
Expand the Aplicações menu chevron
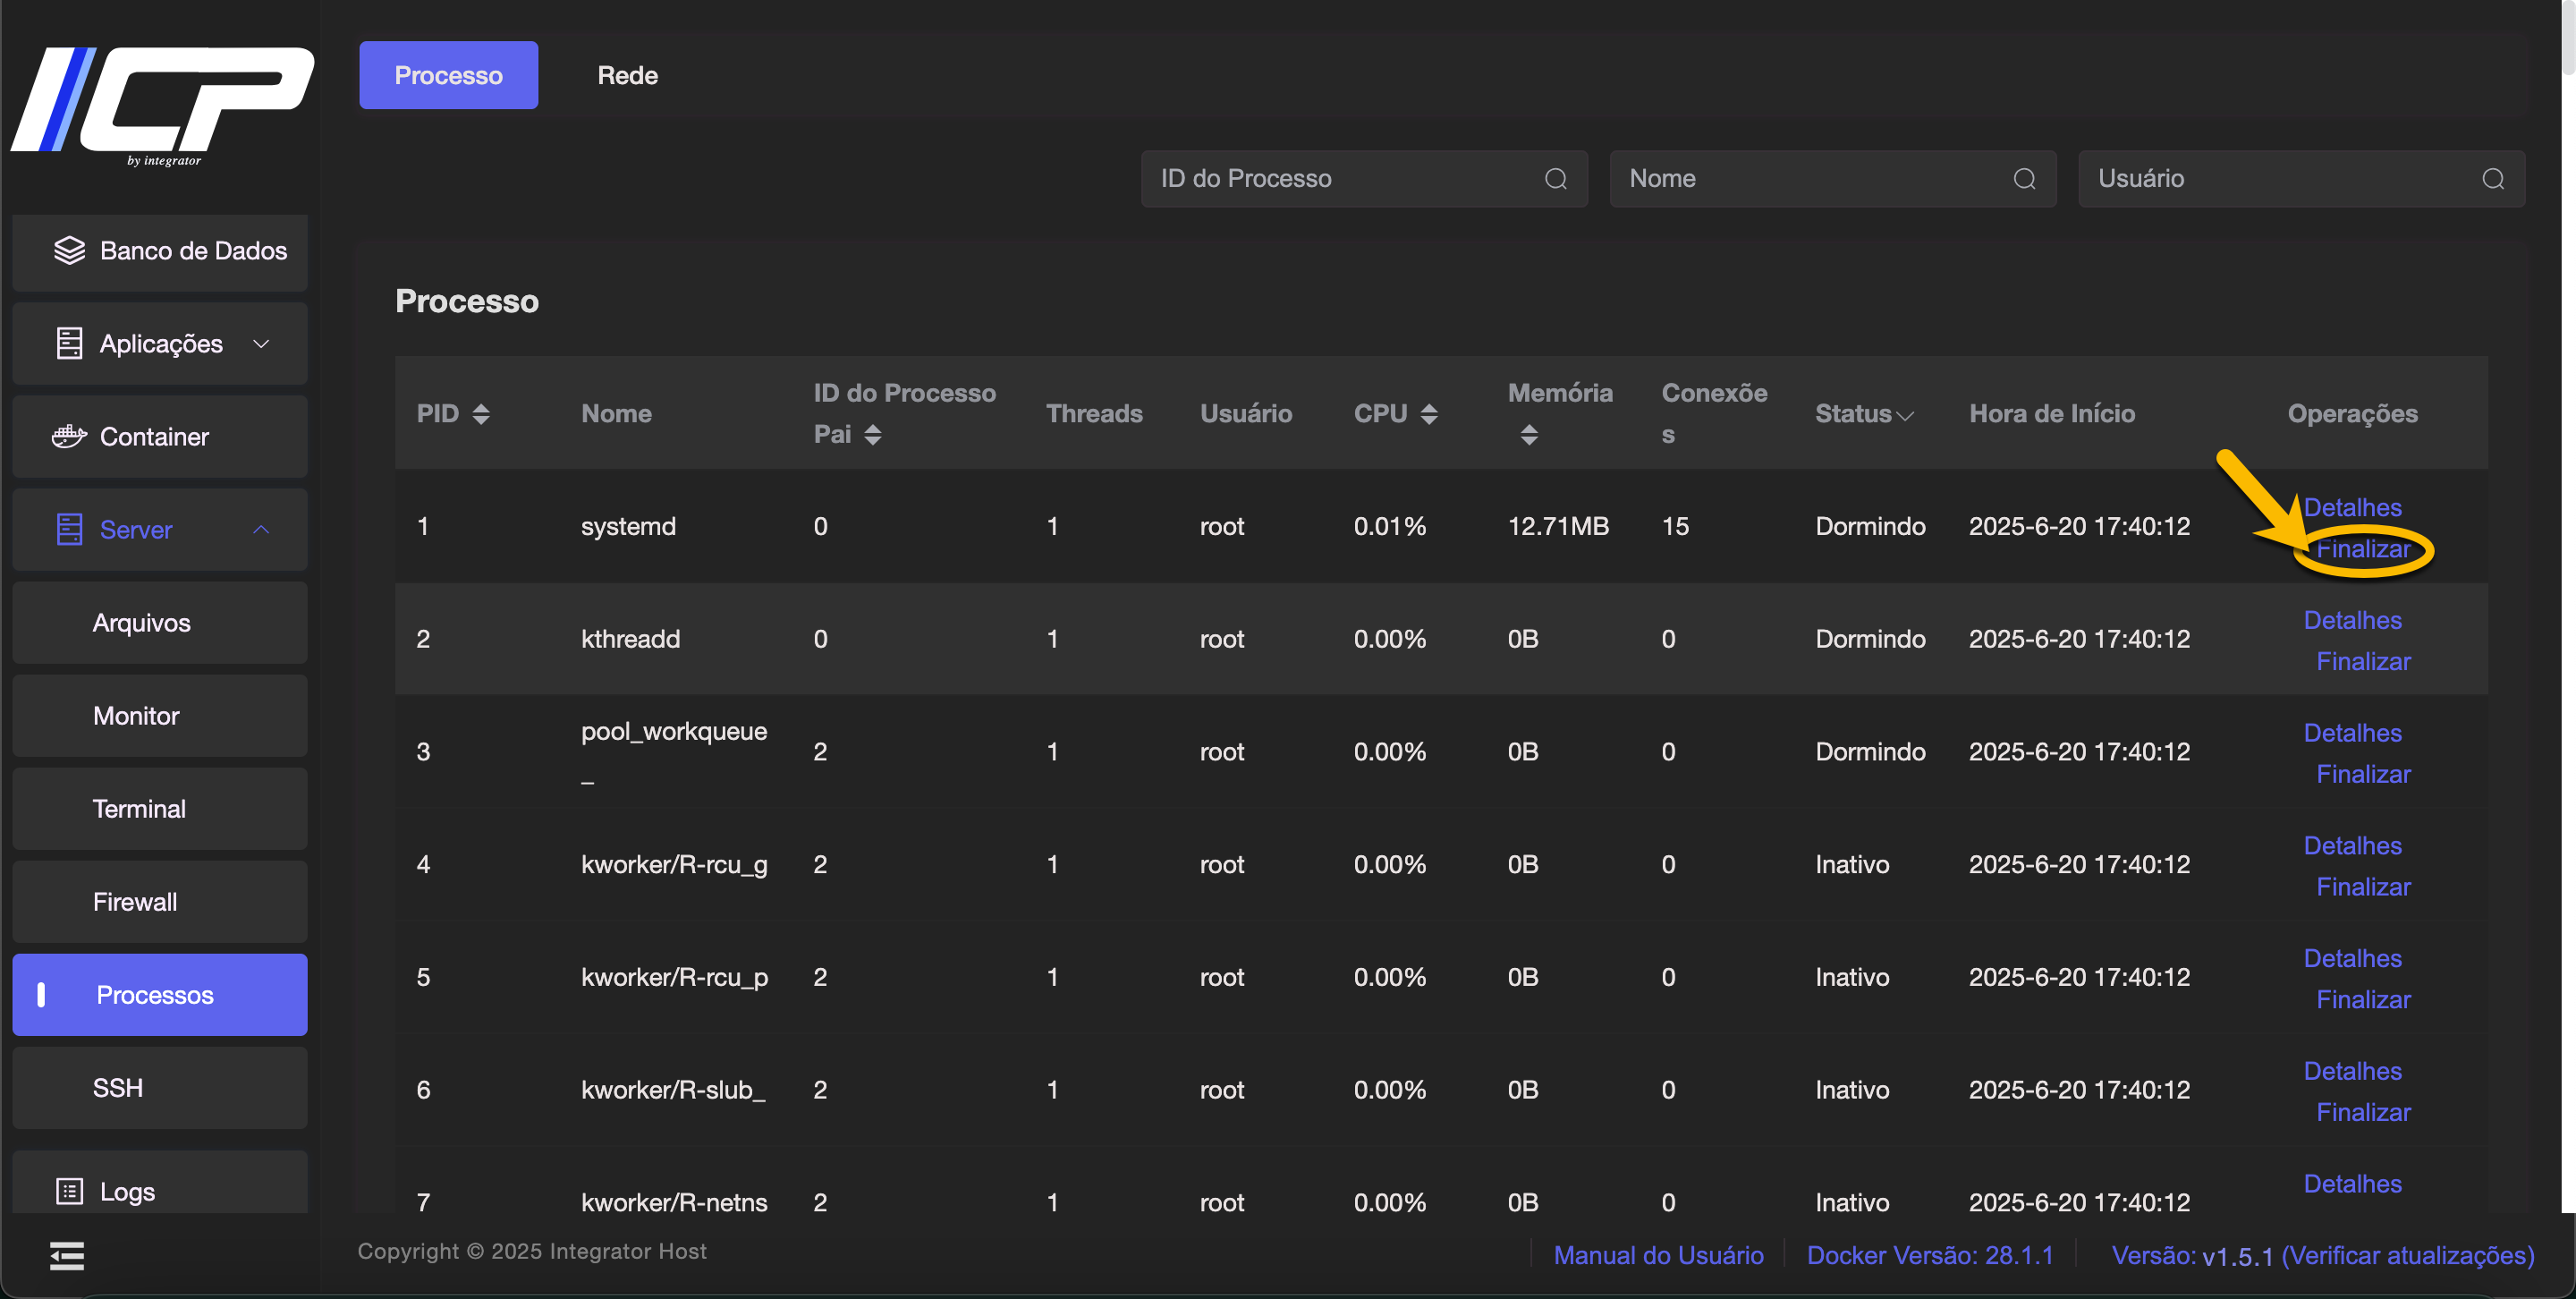pyautogui.click(x=261, y=344)
